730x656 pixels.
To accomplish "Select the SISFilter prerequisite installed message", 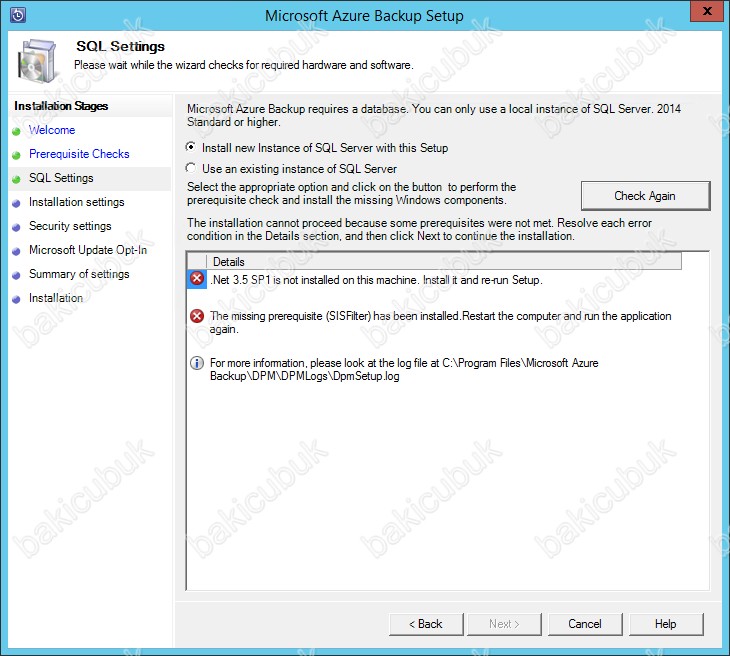I will click(440, 323).
